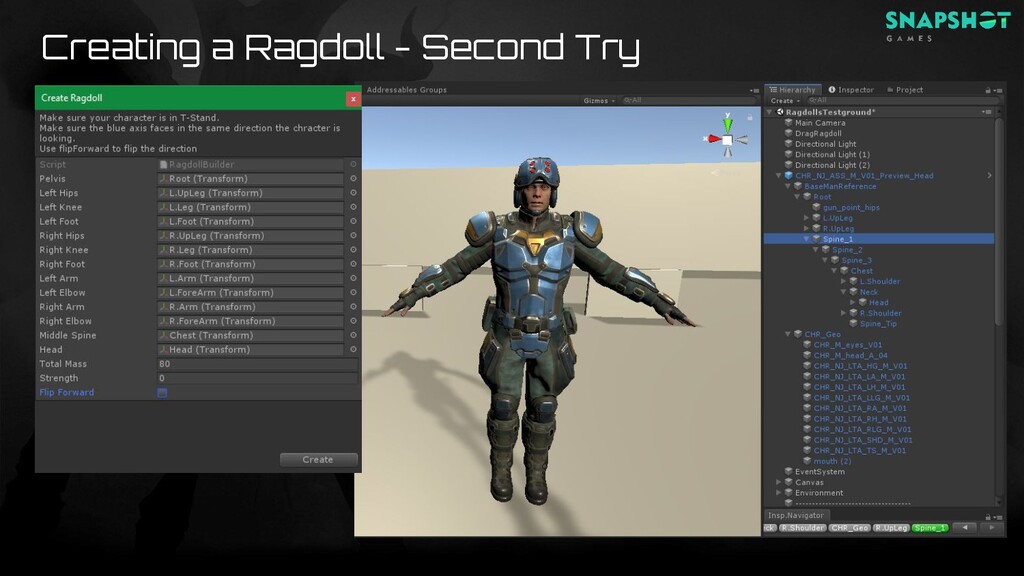Open object picker for the Head field
Viewport: 1024px width, 576px height.
click(353, 349)
